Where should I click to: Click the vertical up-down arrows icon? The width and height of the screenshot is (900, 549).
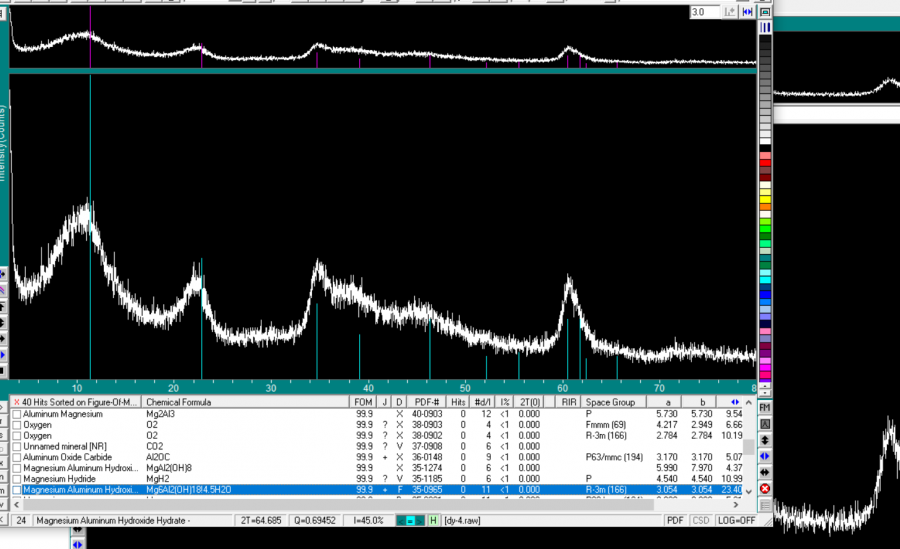(x=765, y=439)
